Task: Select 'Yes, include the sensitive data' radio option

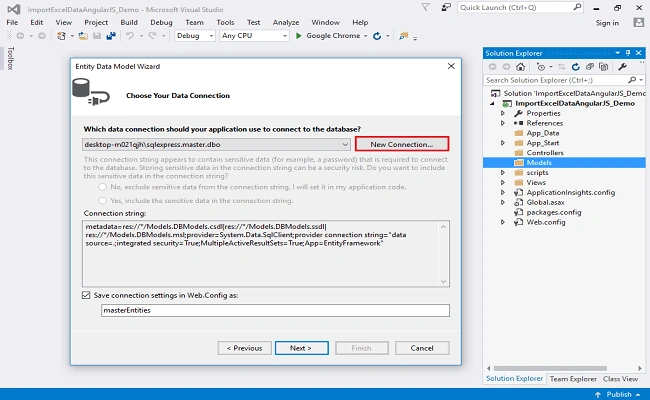Action: pos(102,201)
